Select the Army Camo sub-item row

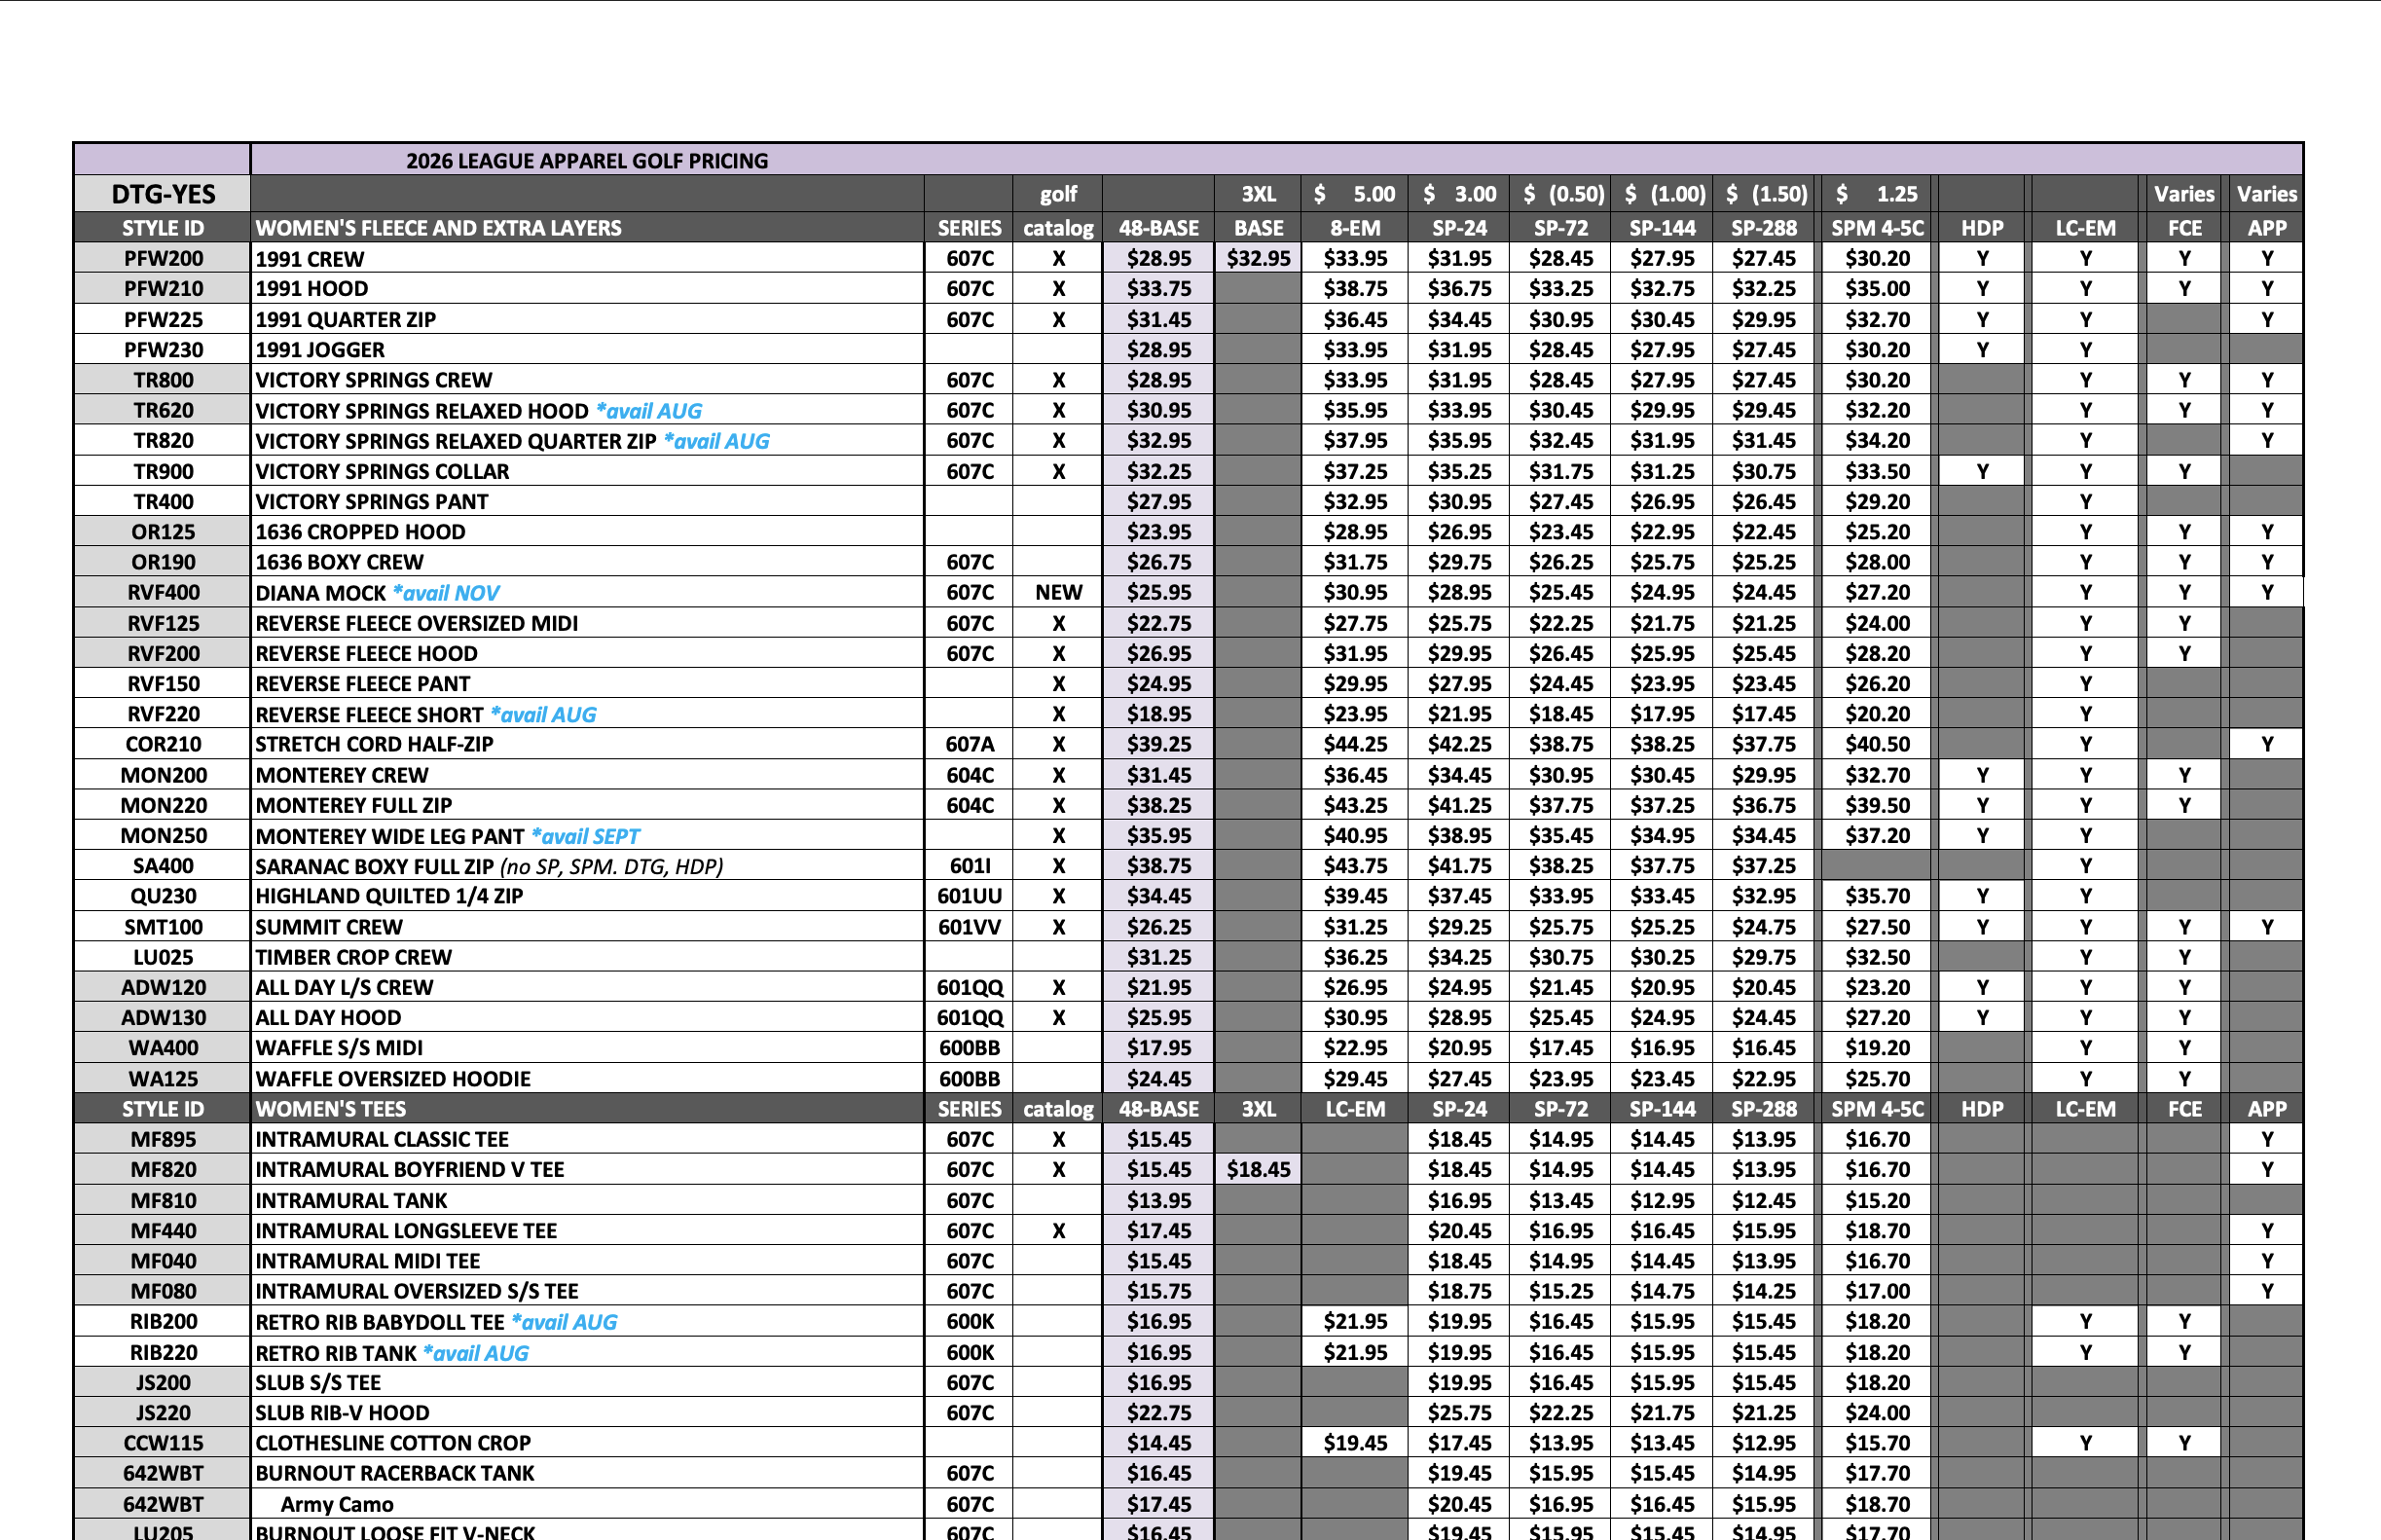coord(336,1504)
